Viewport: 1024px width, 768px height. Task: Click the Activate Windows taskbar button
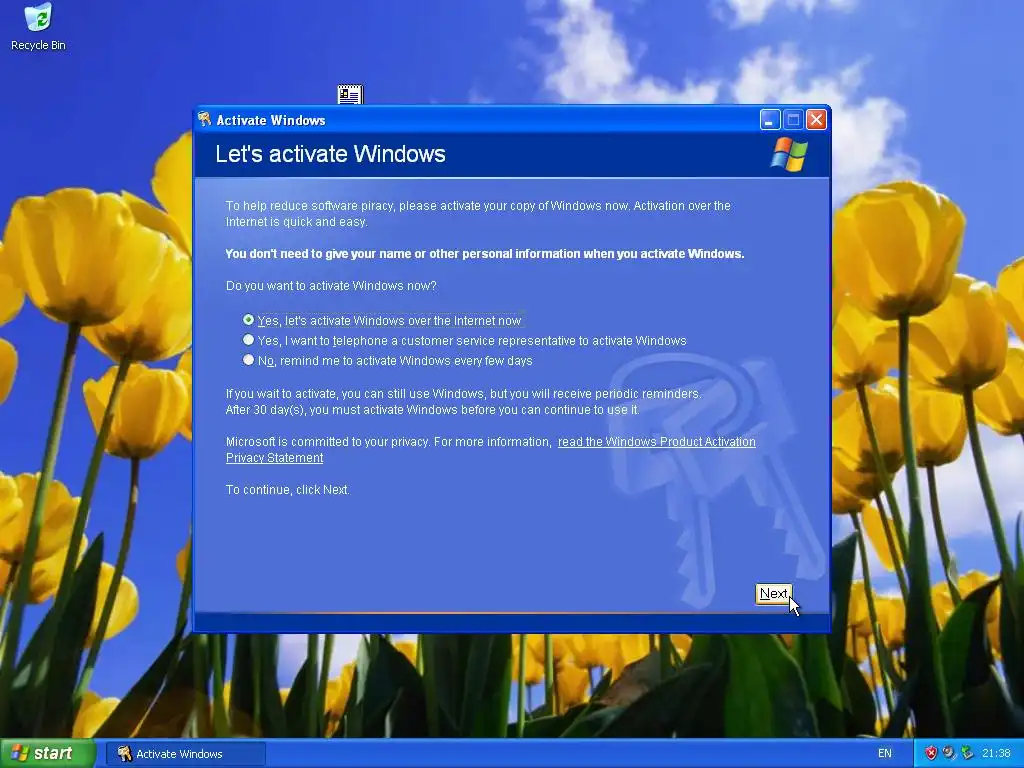(185, 754)
